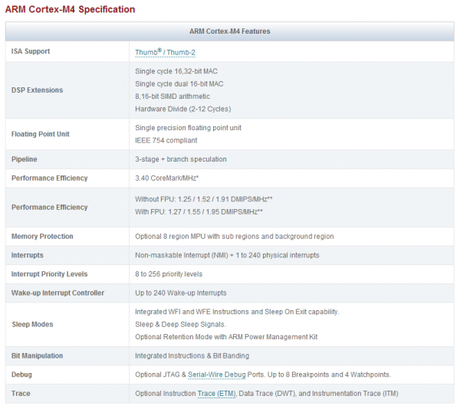The height and width of the screenshot is (409, 460).
Task: Click the Wake-up Interrupt Controller label
Action: coord(58,293)
